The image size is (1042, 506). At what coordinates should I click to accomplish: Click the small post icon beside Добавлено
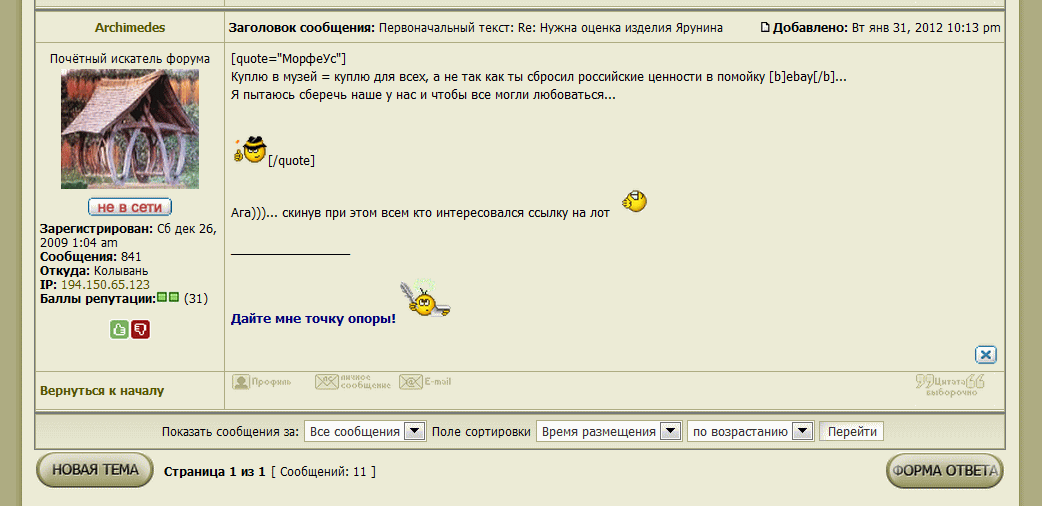click(x=766, y=27)
